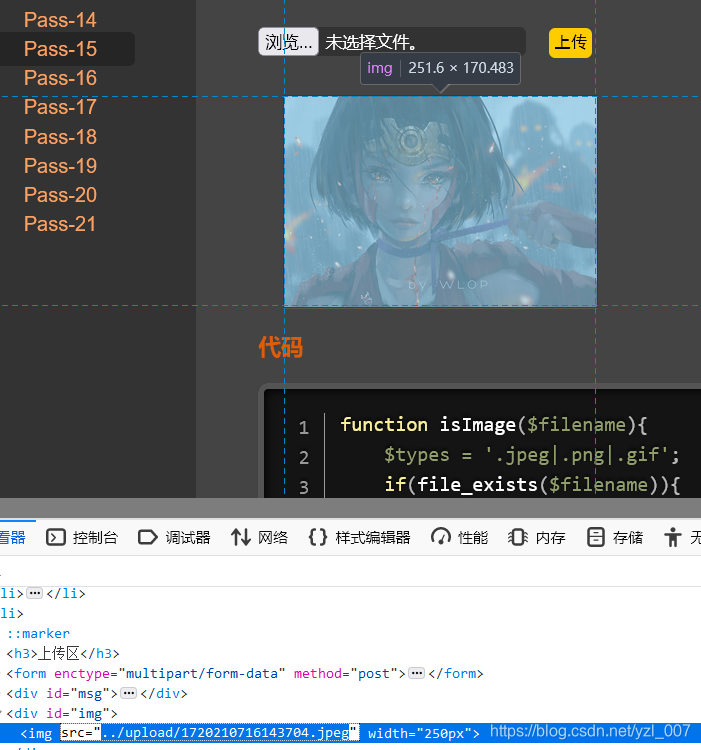Click the 样式编辑器 braces icon

(318, 537)
